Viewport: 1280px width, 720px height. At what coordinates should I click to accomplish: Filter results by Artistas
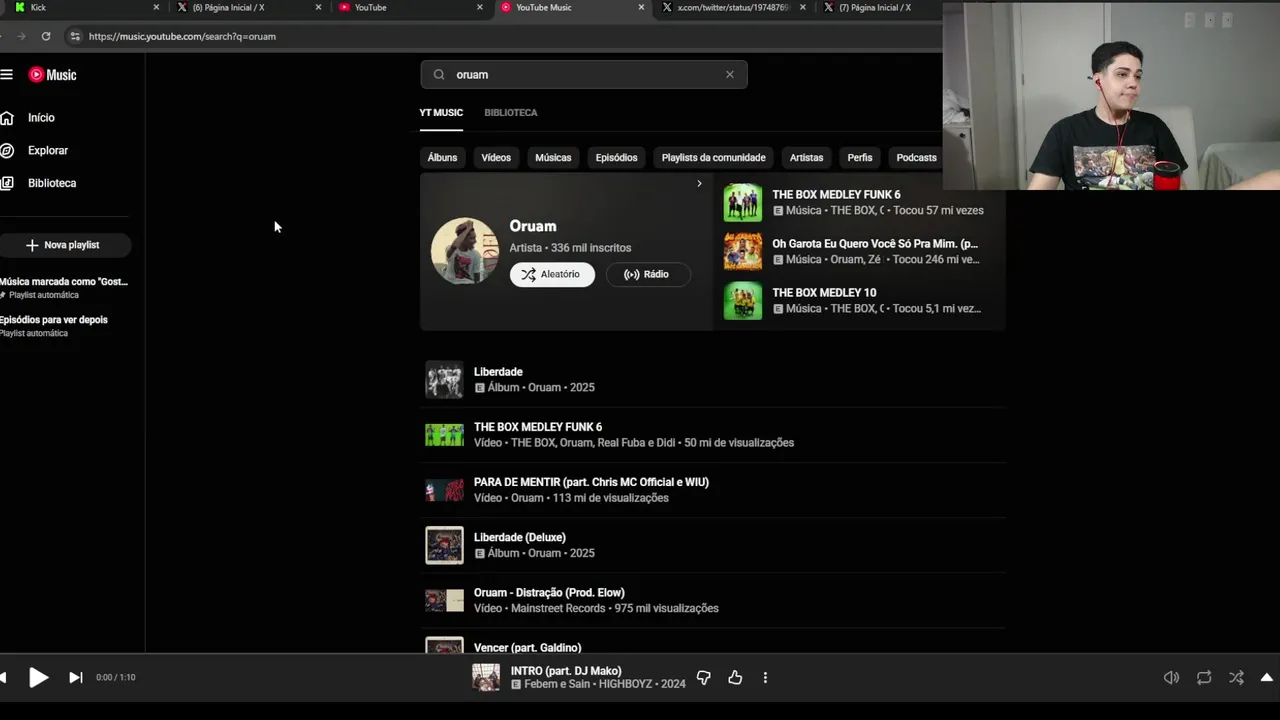coord(806,158)
